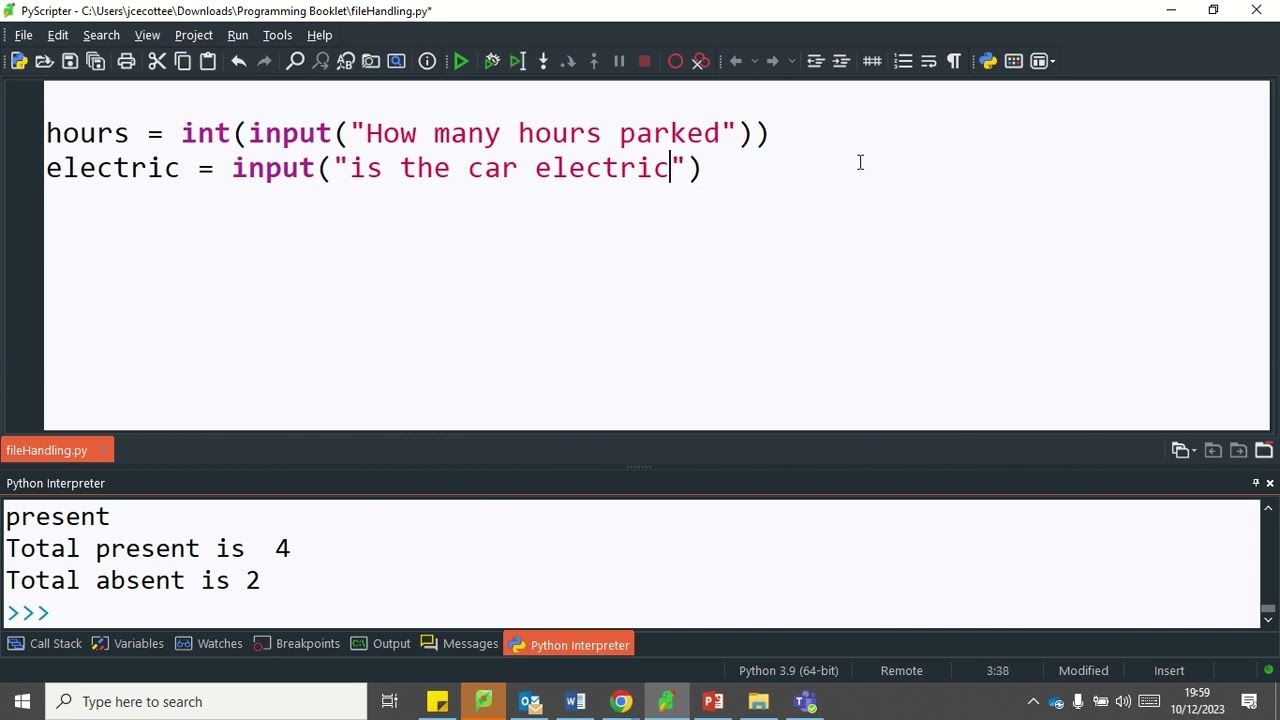The height and width of the screenshot is (720, 1280).
Task: Save the current file
Action: pos(70,61)
